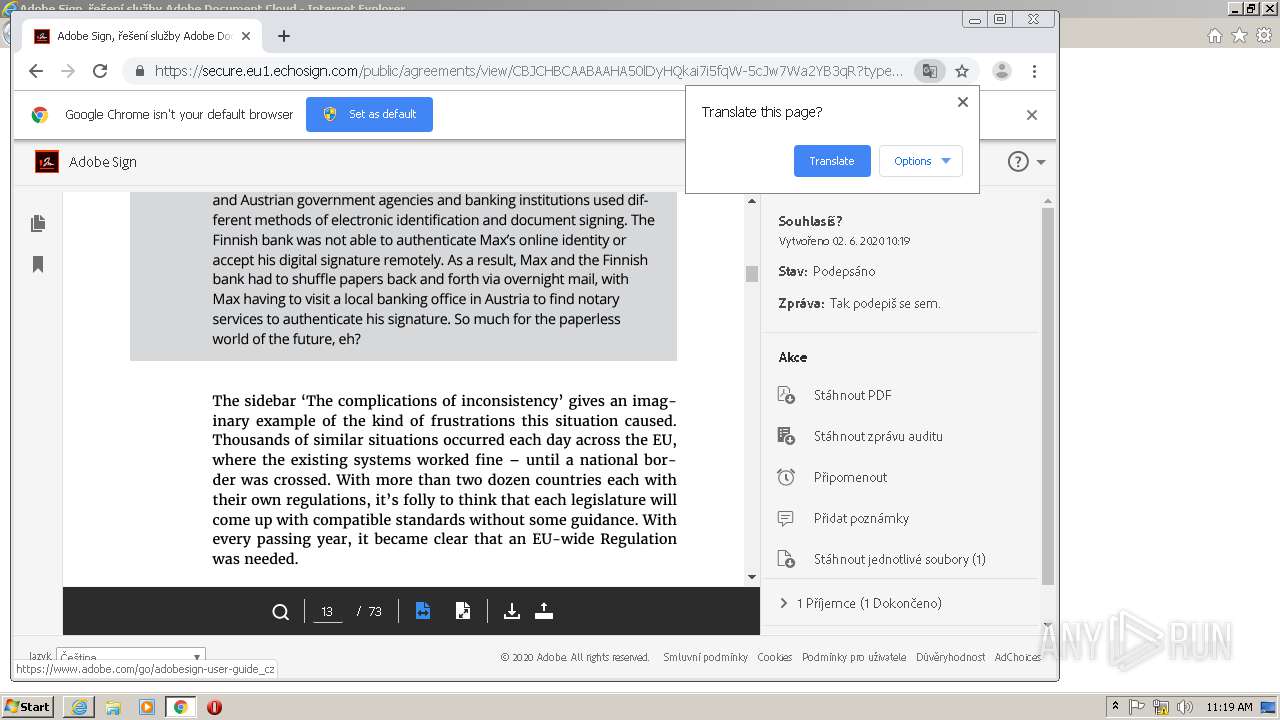This screenshot has width=1280, height=720.
Task: Open the AdChoices footer link
Action: point(1017,657)
